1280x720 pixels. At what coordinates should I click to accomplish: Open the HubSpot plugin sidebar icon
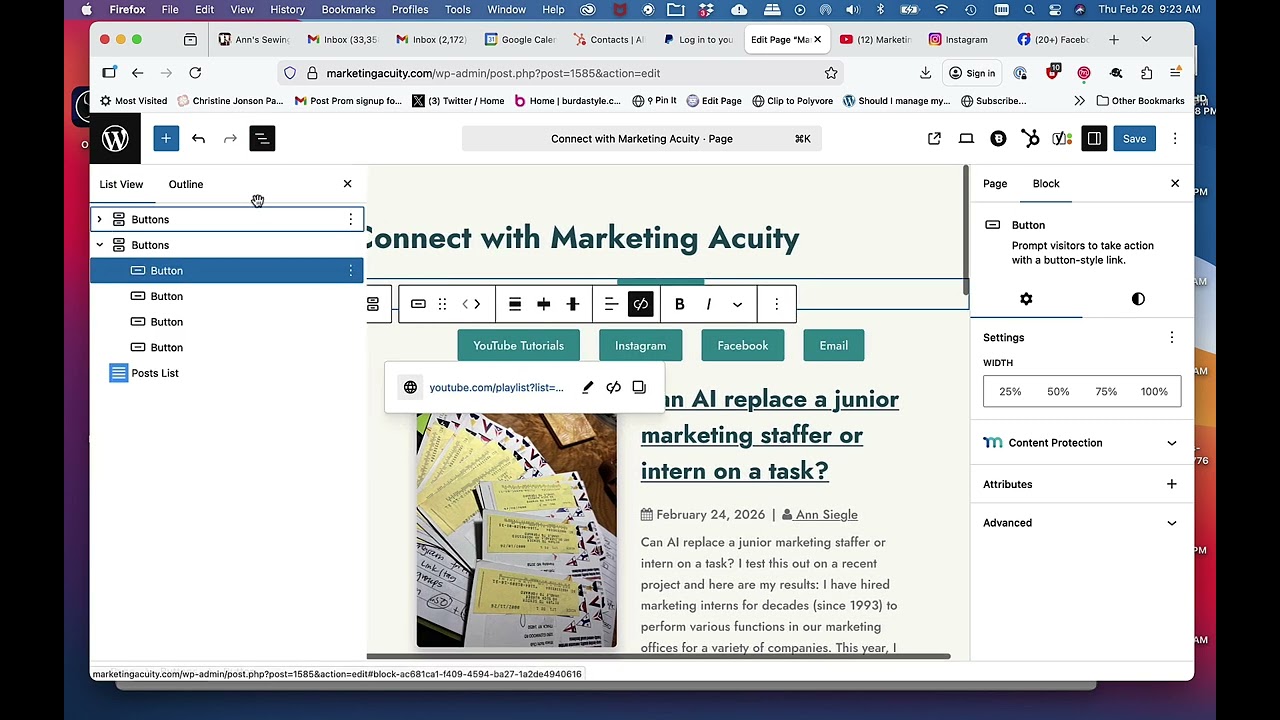(x=1030, y=139)
